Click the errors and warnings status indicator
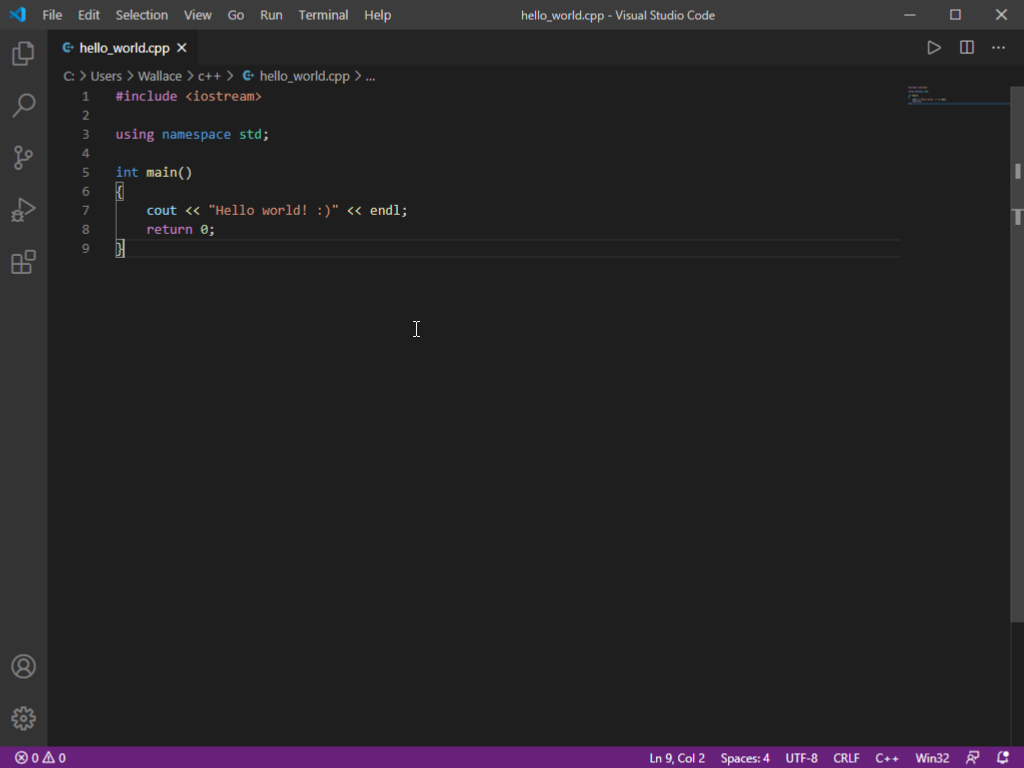Viewport: 1024px width, 768px height. point(40,758)
